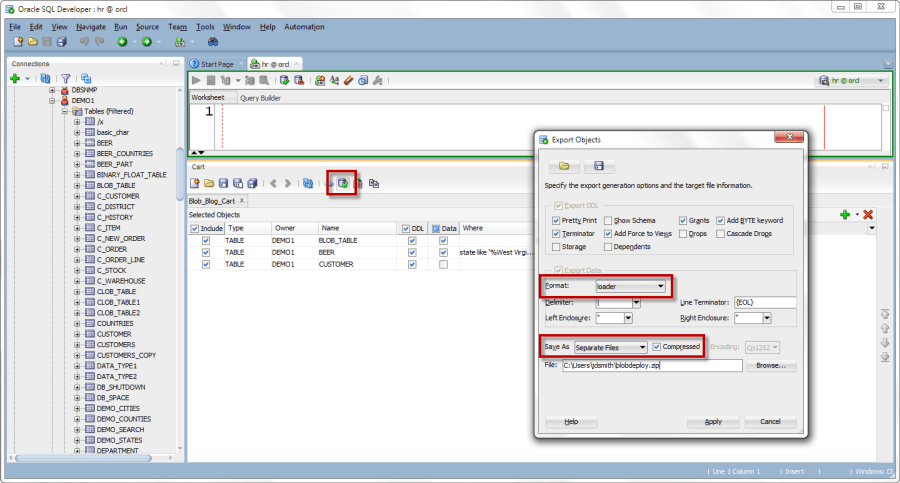Click the SQL History clock icon
This screenshot has height=483, width=900.
tap(363, 80)
